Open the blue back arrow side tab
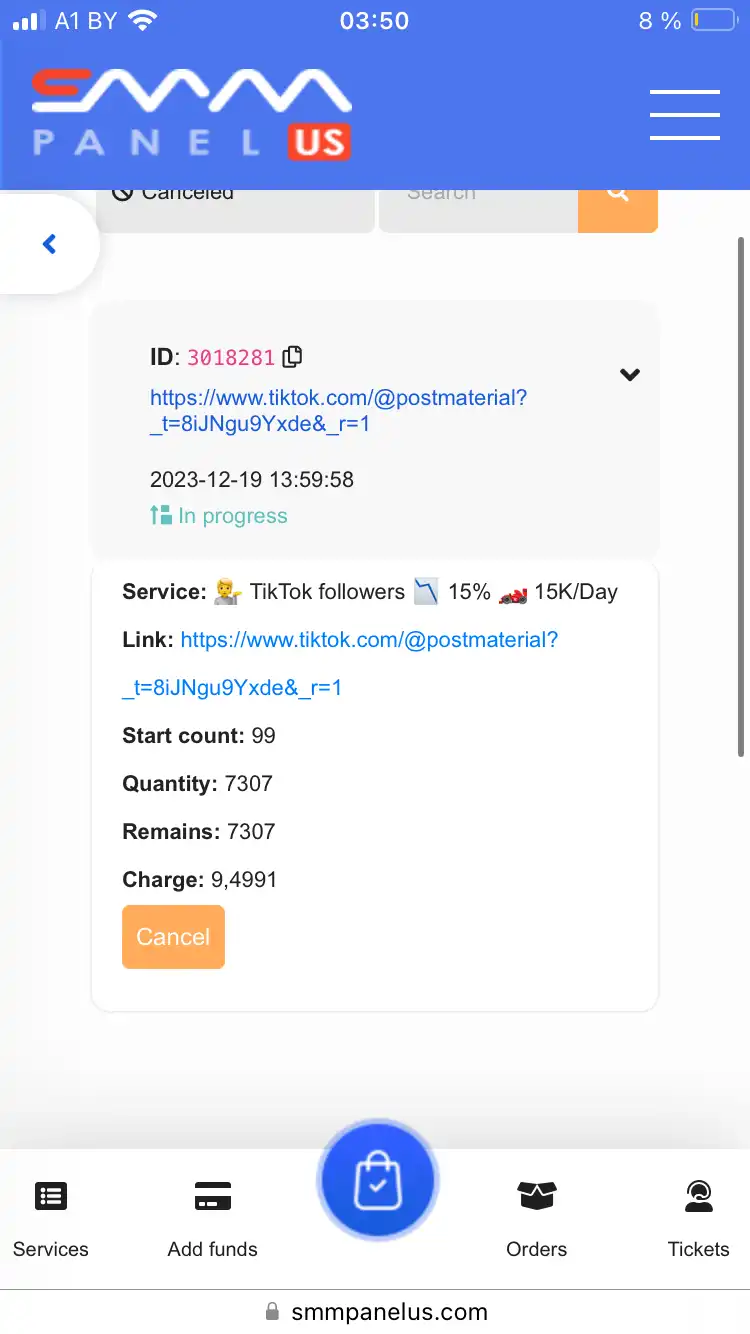 click(49, 244)
